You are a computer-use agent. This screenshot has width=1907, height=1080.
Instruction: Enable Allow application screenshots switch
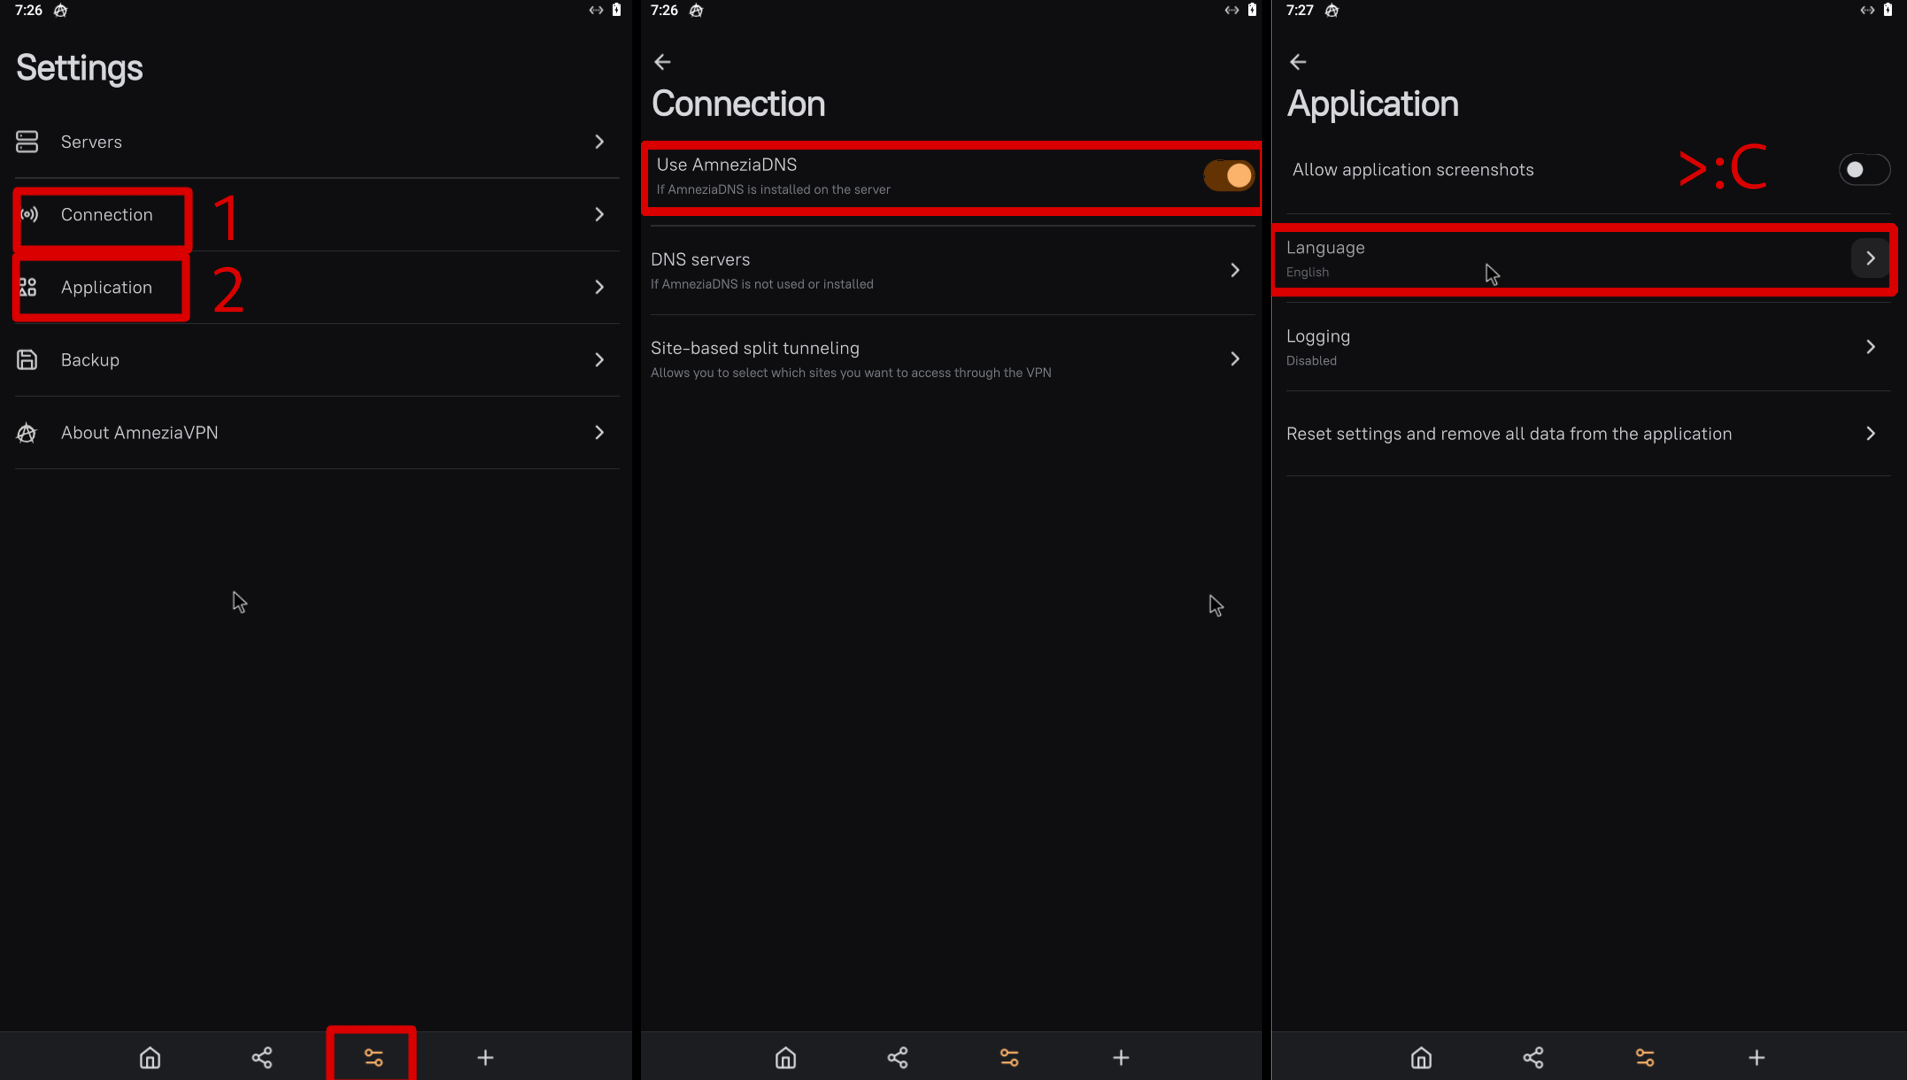[x=1863, y=170]
